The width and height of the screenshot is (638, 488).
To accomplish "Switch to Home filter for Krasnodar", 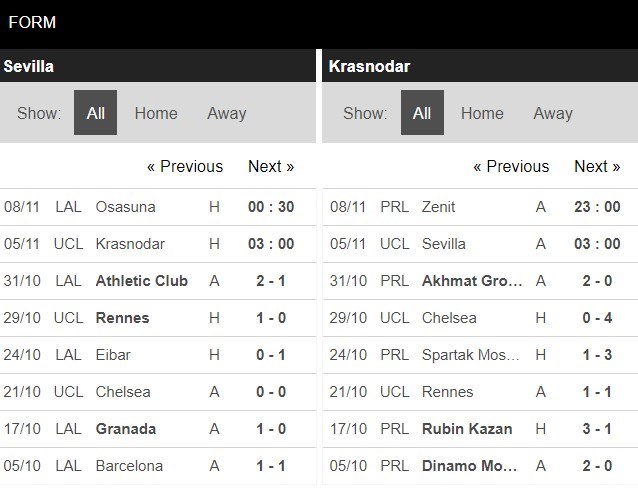I will tap(482, 113).
